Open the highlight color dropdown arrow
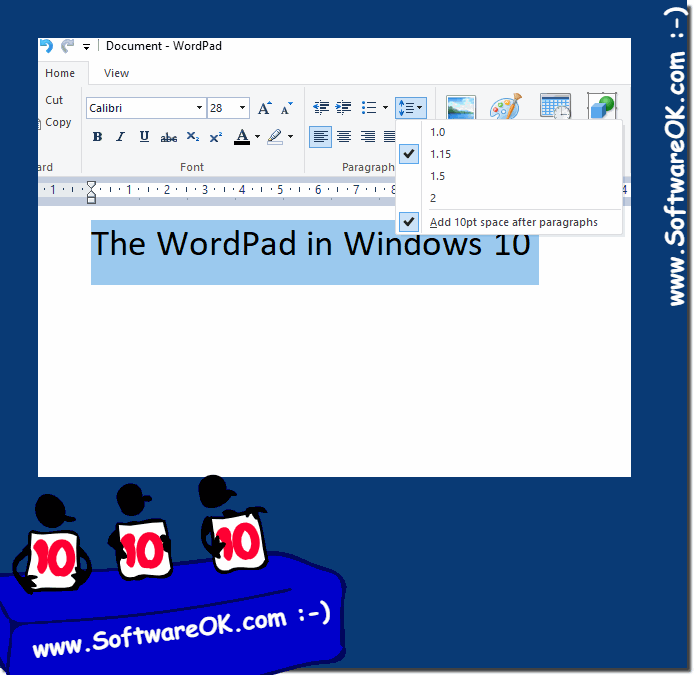The width and height of the screenshot is (694, 675). 290,137
